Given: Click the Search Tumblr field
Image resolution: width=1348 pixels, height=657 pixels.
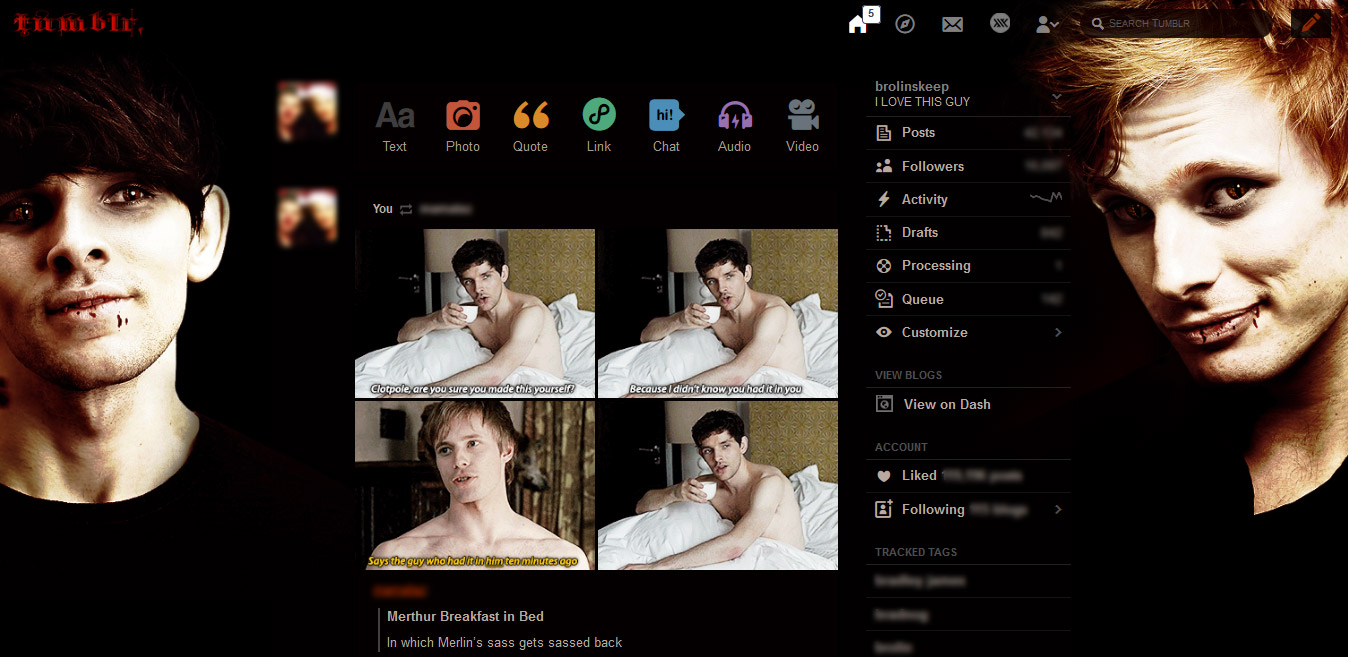Looking at the screenshot, I should tap(1180, 23).
